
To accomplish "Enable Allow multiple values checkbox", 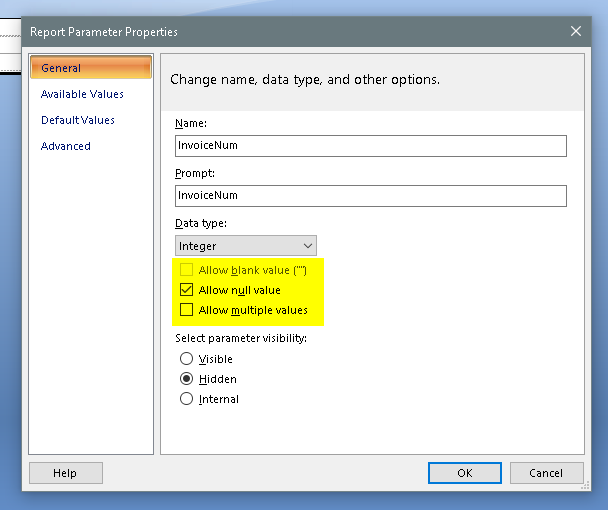I will point(186,310).
